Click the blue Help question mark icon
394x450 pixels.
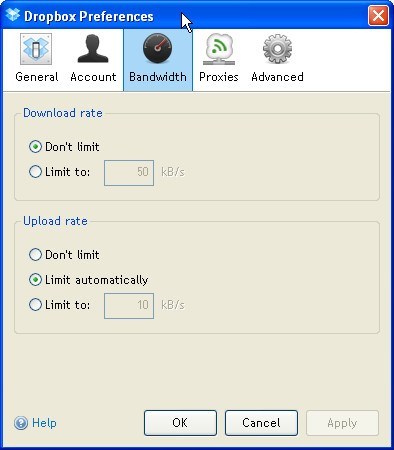click(x=21, y=423)
